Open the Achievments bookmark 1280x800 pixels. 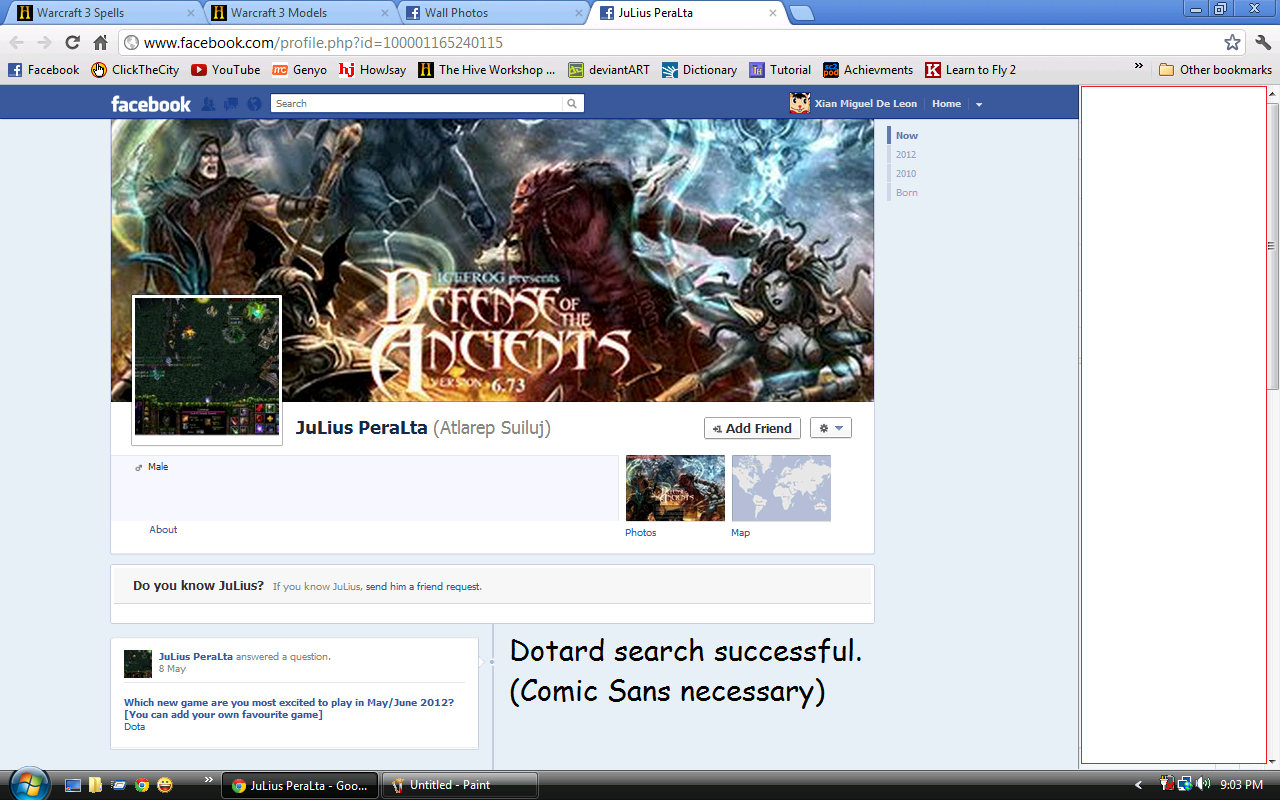tap(868, 70)
